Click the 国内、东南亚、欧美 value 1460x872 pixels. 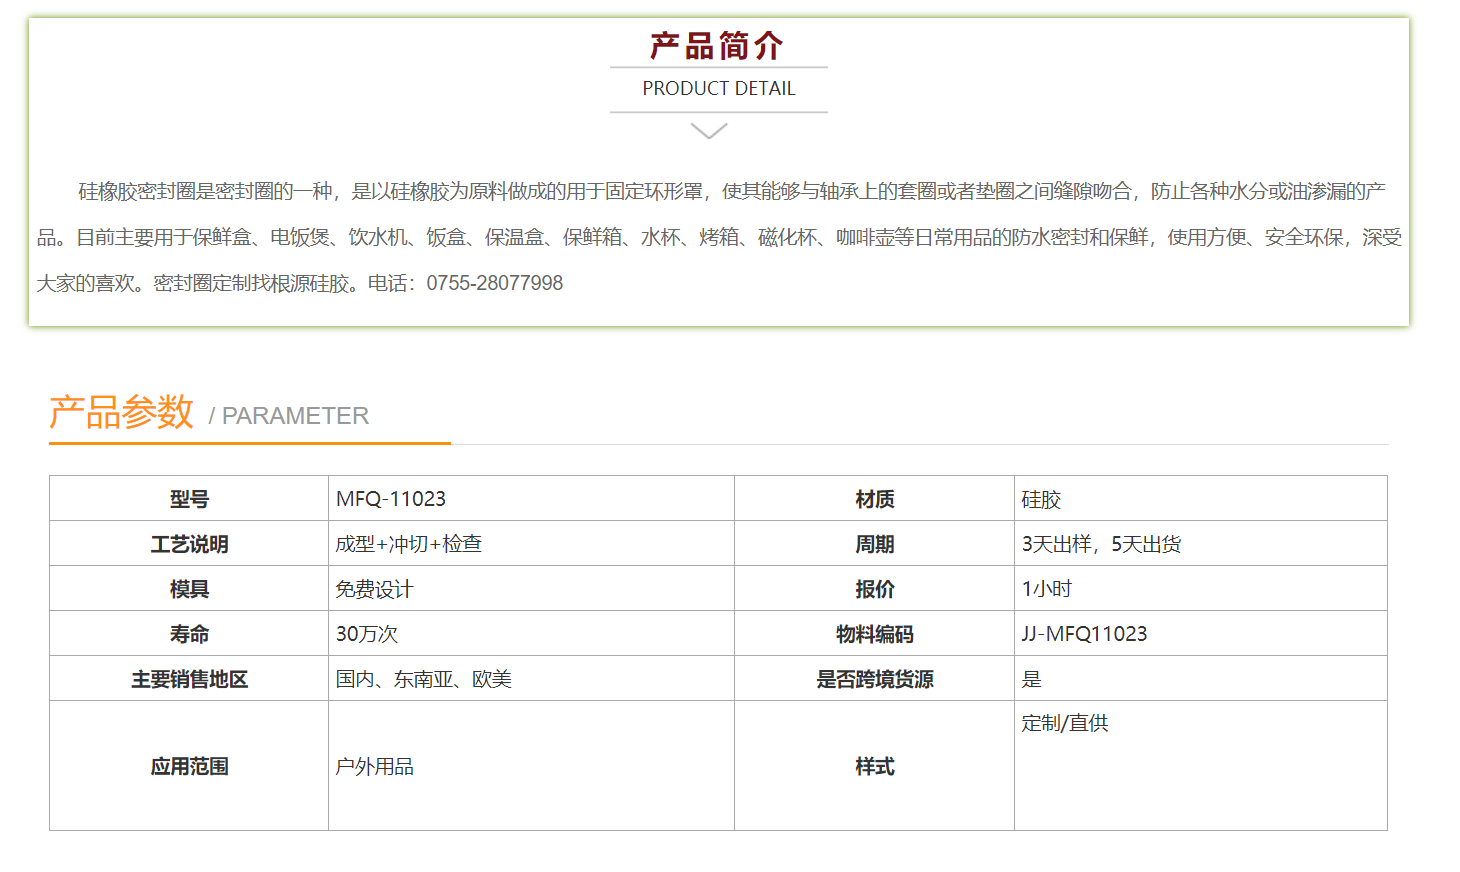[x=424, y=679]
